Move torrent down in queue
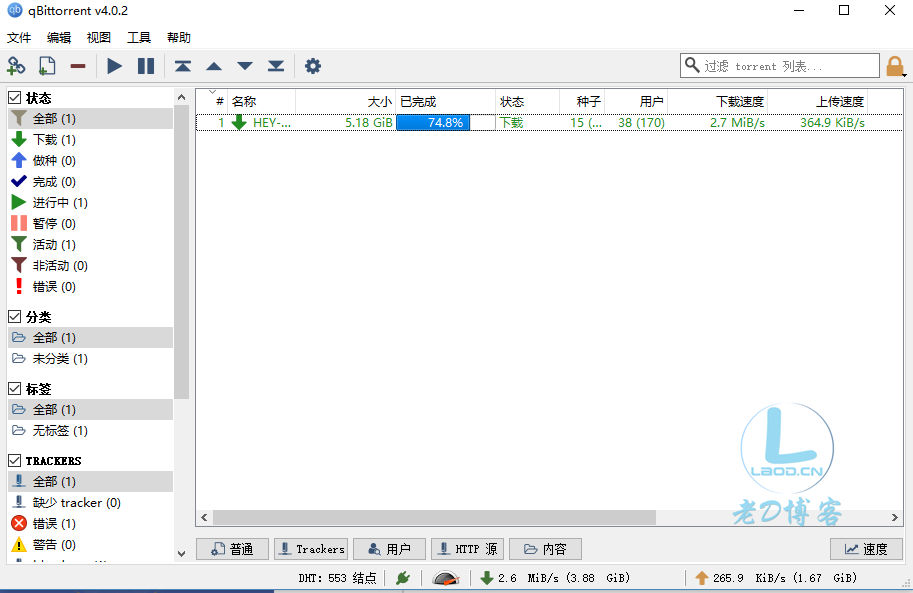This screenshot has width=913, height=593. (x=245, y=66)
